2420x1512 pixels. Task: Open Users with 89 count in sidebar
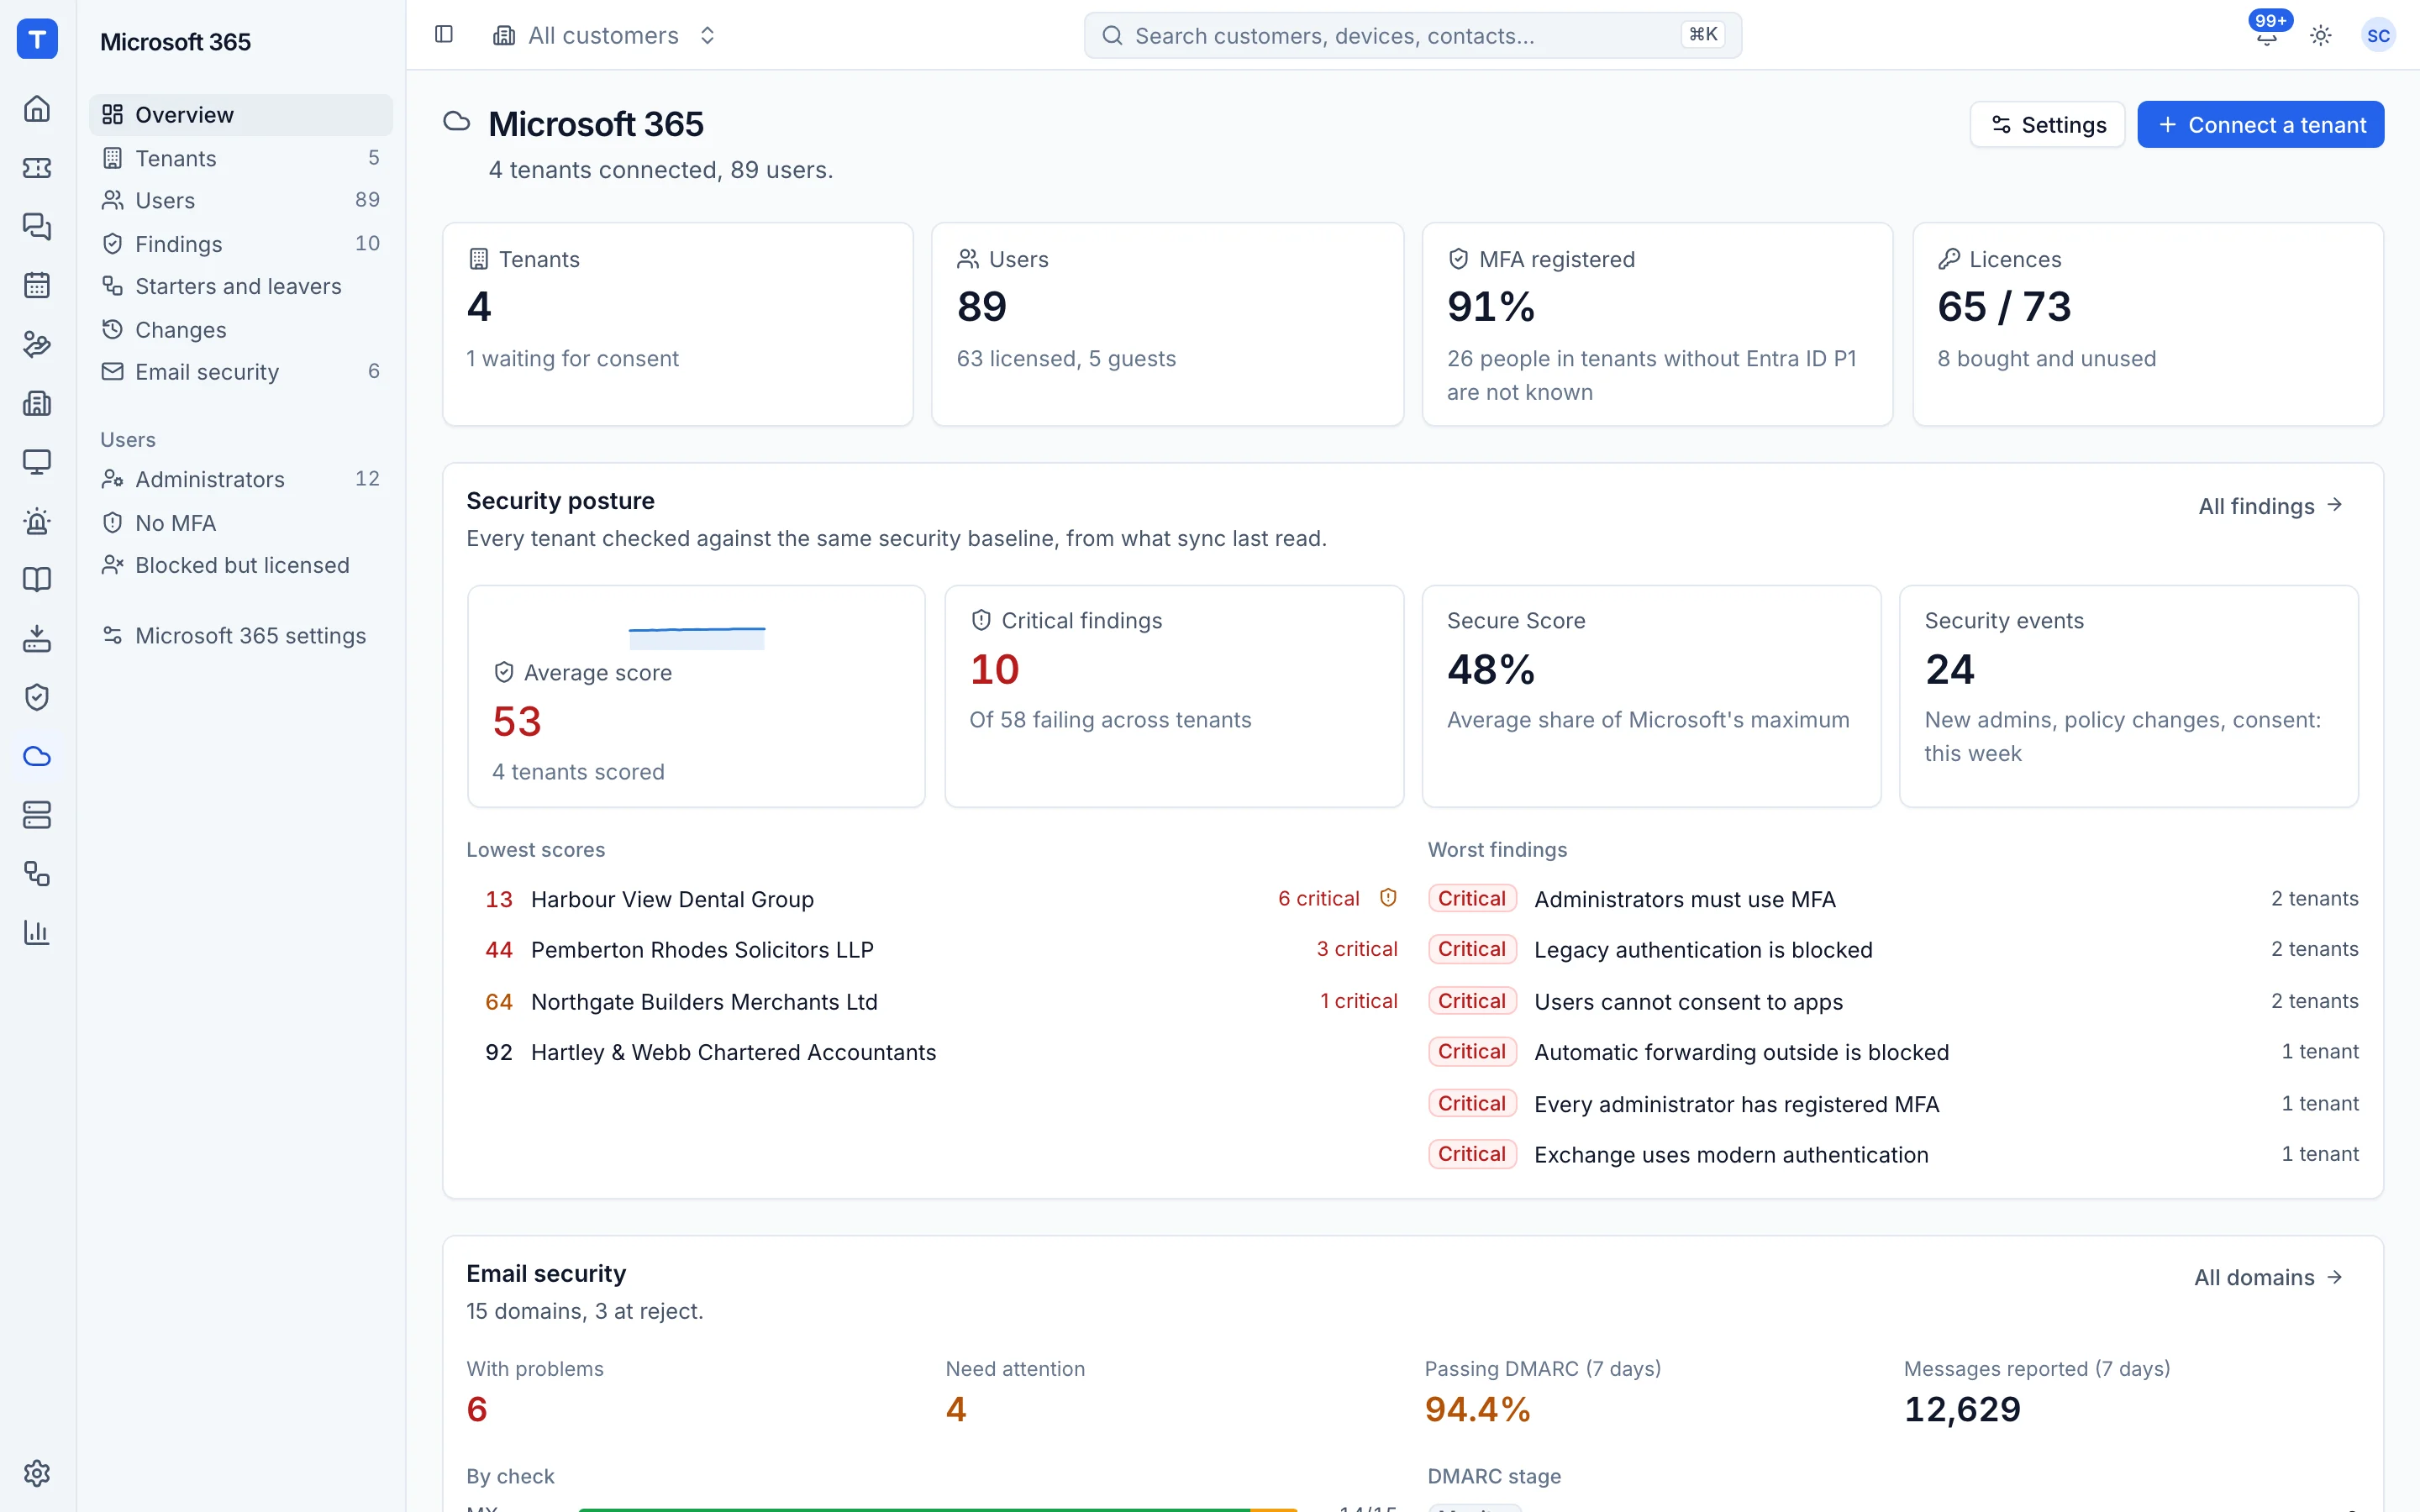tap(241, 200)
